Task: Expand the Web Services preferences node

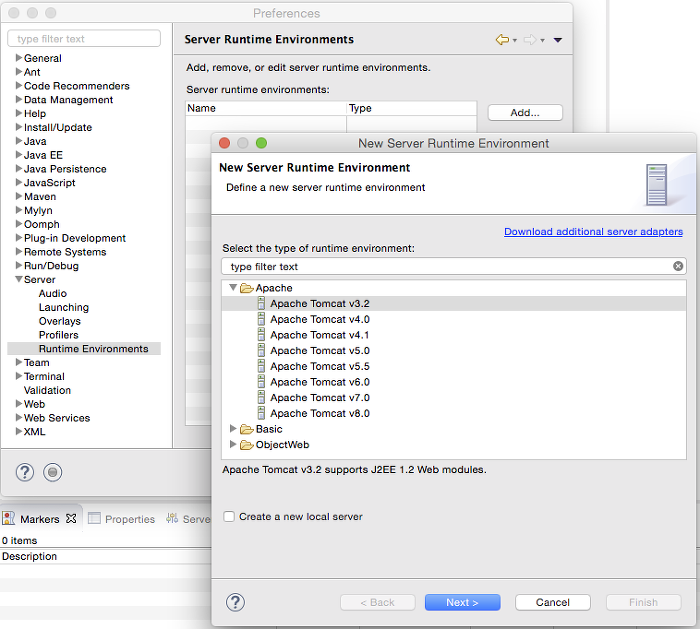Action: (x=19, y=417)
